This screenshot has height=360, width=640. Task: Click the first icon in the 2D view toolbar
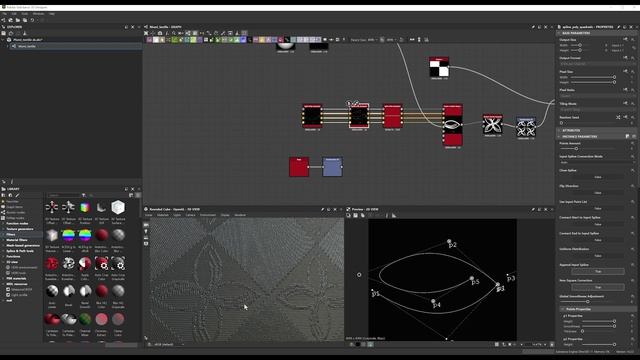[x=349, y=216]
